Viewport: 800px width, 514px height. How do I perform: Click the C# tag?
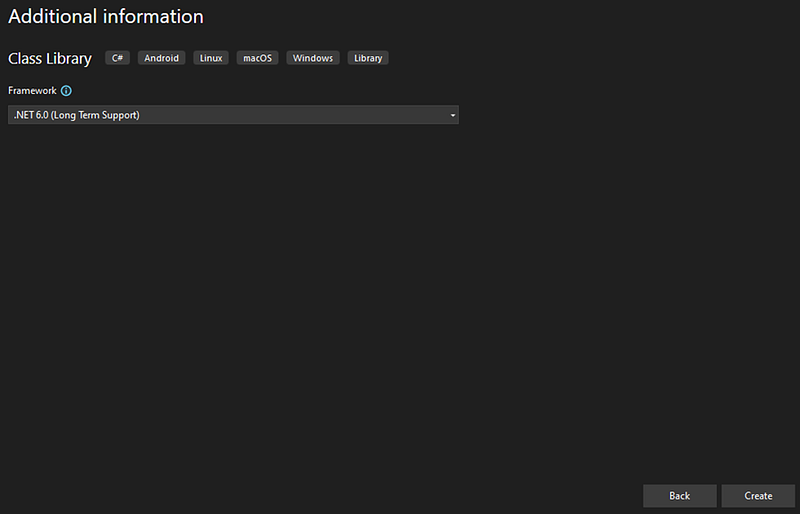(117, 58)
